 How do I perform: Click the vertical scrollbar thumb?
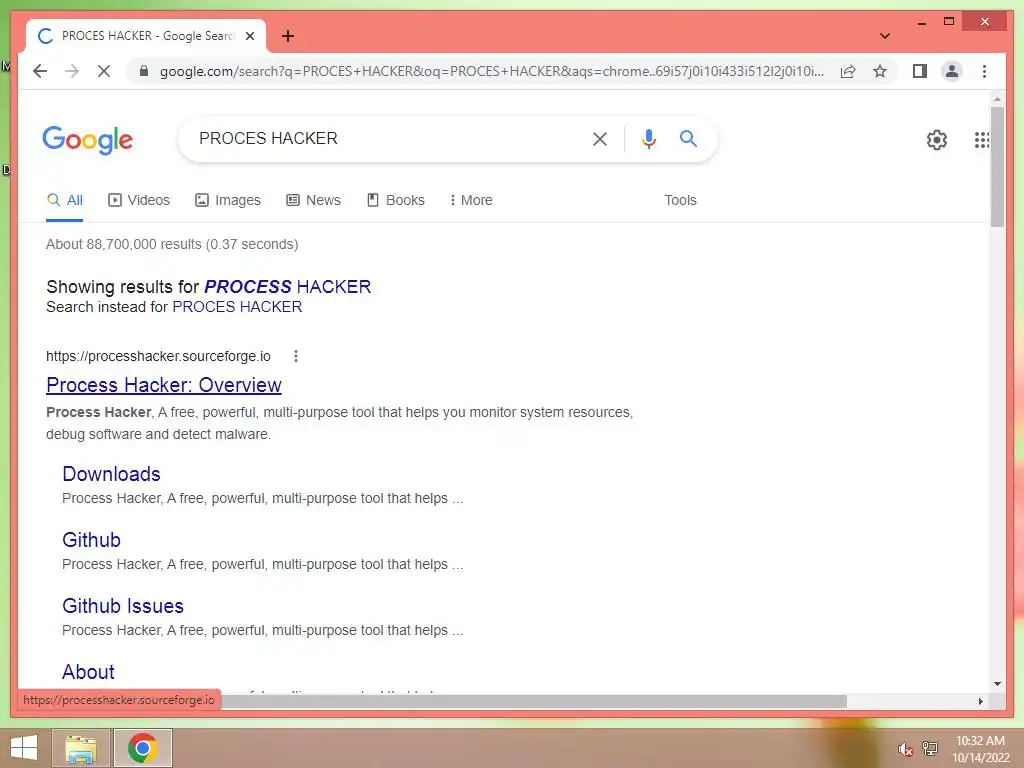click(997, 167)
